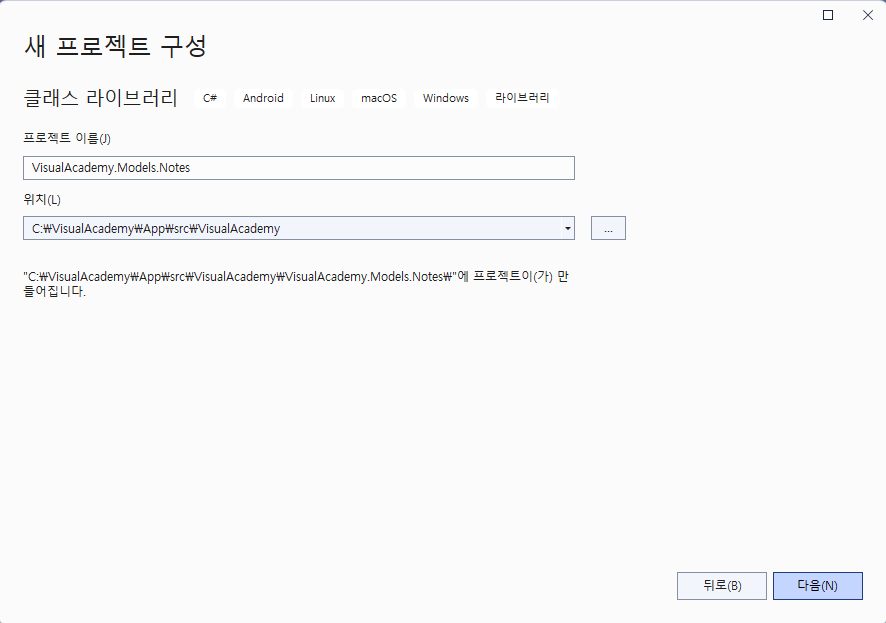Browse for a folder with the ... button

click(x=608, y=228)
